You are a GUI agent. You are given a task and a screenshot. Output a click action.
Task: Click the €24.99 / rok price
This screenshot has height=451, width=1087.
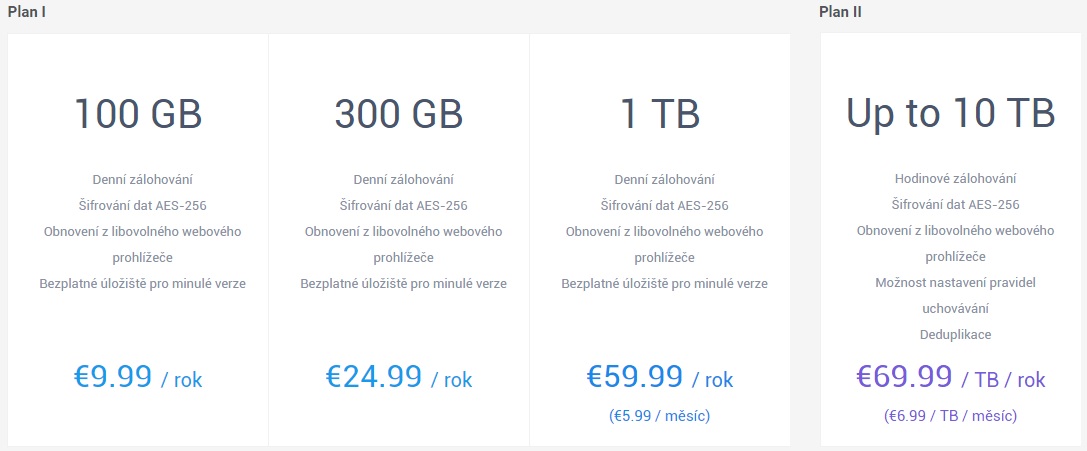coord(399,377)
